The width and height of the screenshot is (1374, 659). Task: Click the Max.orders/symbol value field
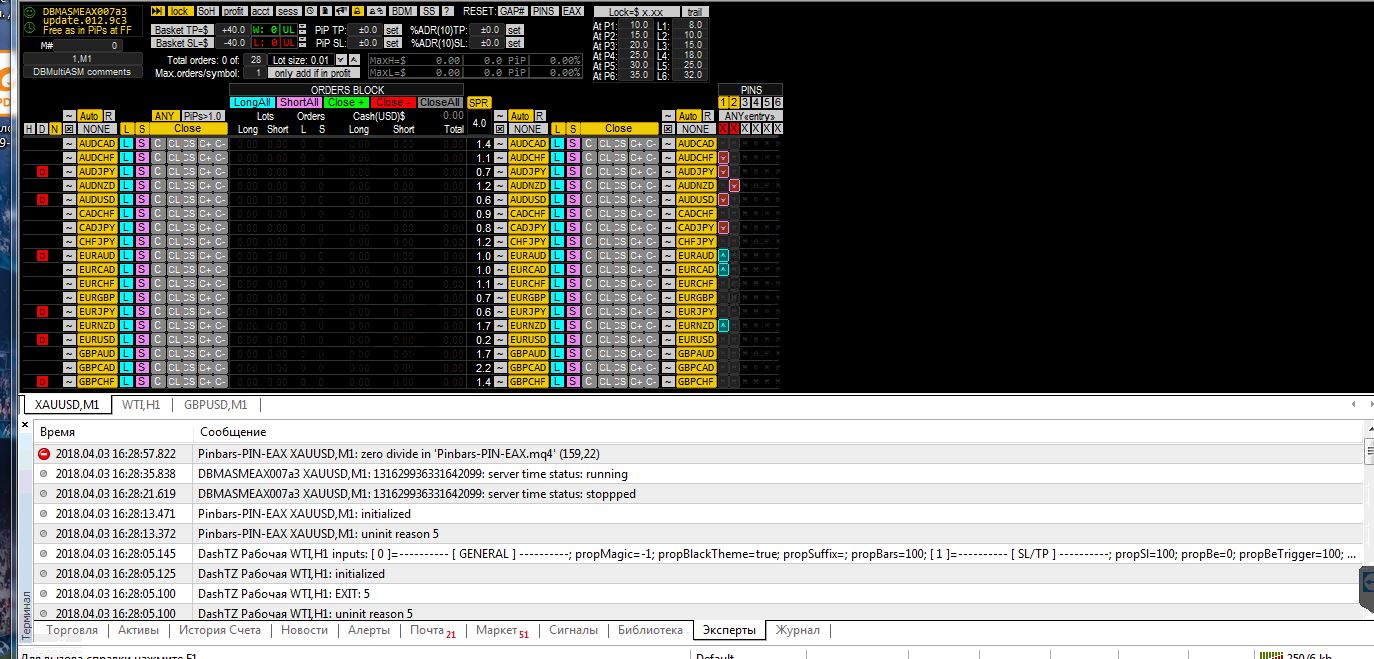pyautogui.click(x=255, y=73)
